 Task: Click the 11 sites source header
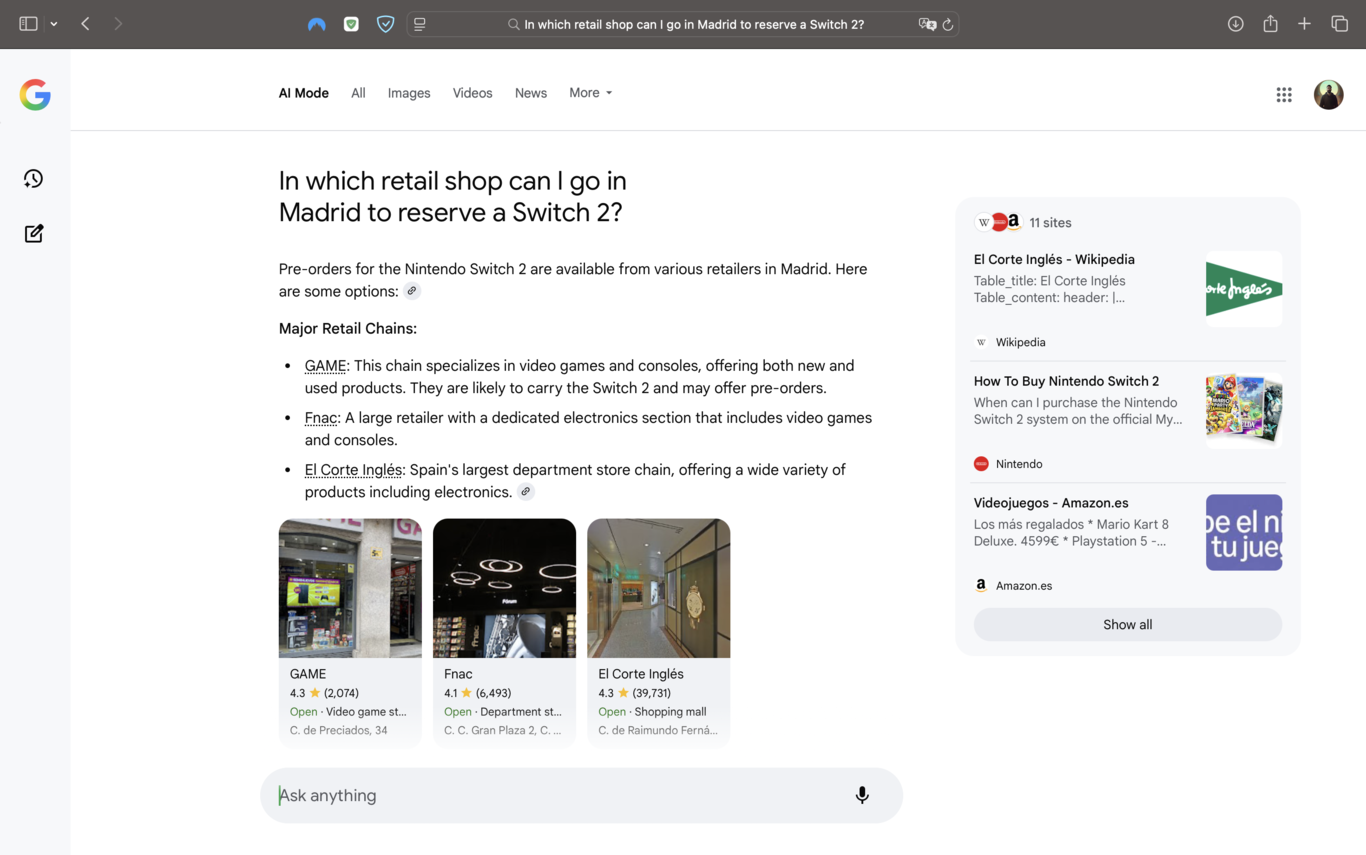(x=1024, y=223)
